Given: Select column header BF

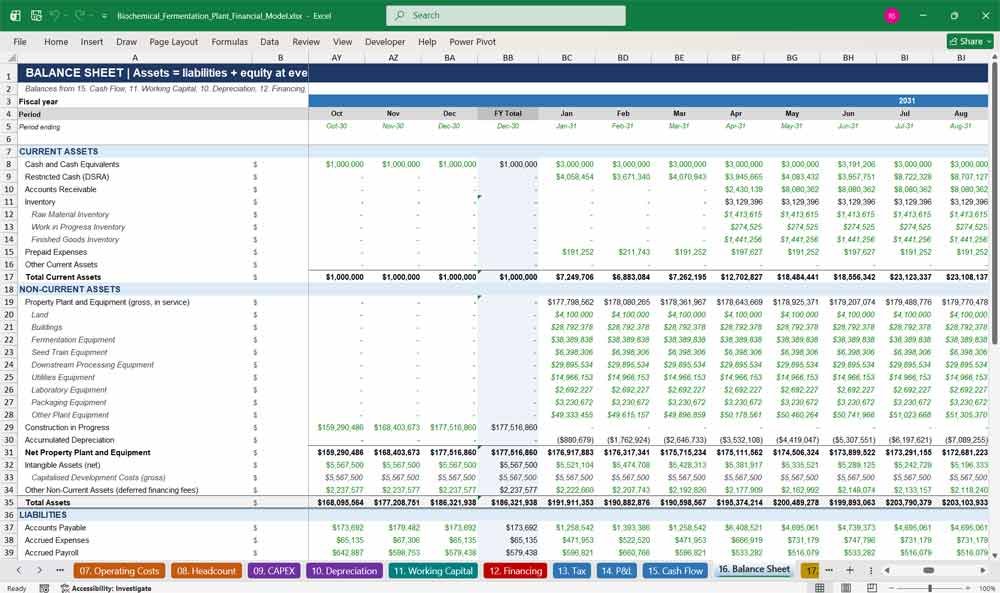Looking at the screenshot, I should [x=736, y=57].
